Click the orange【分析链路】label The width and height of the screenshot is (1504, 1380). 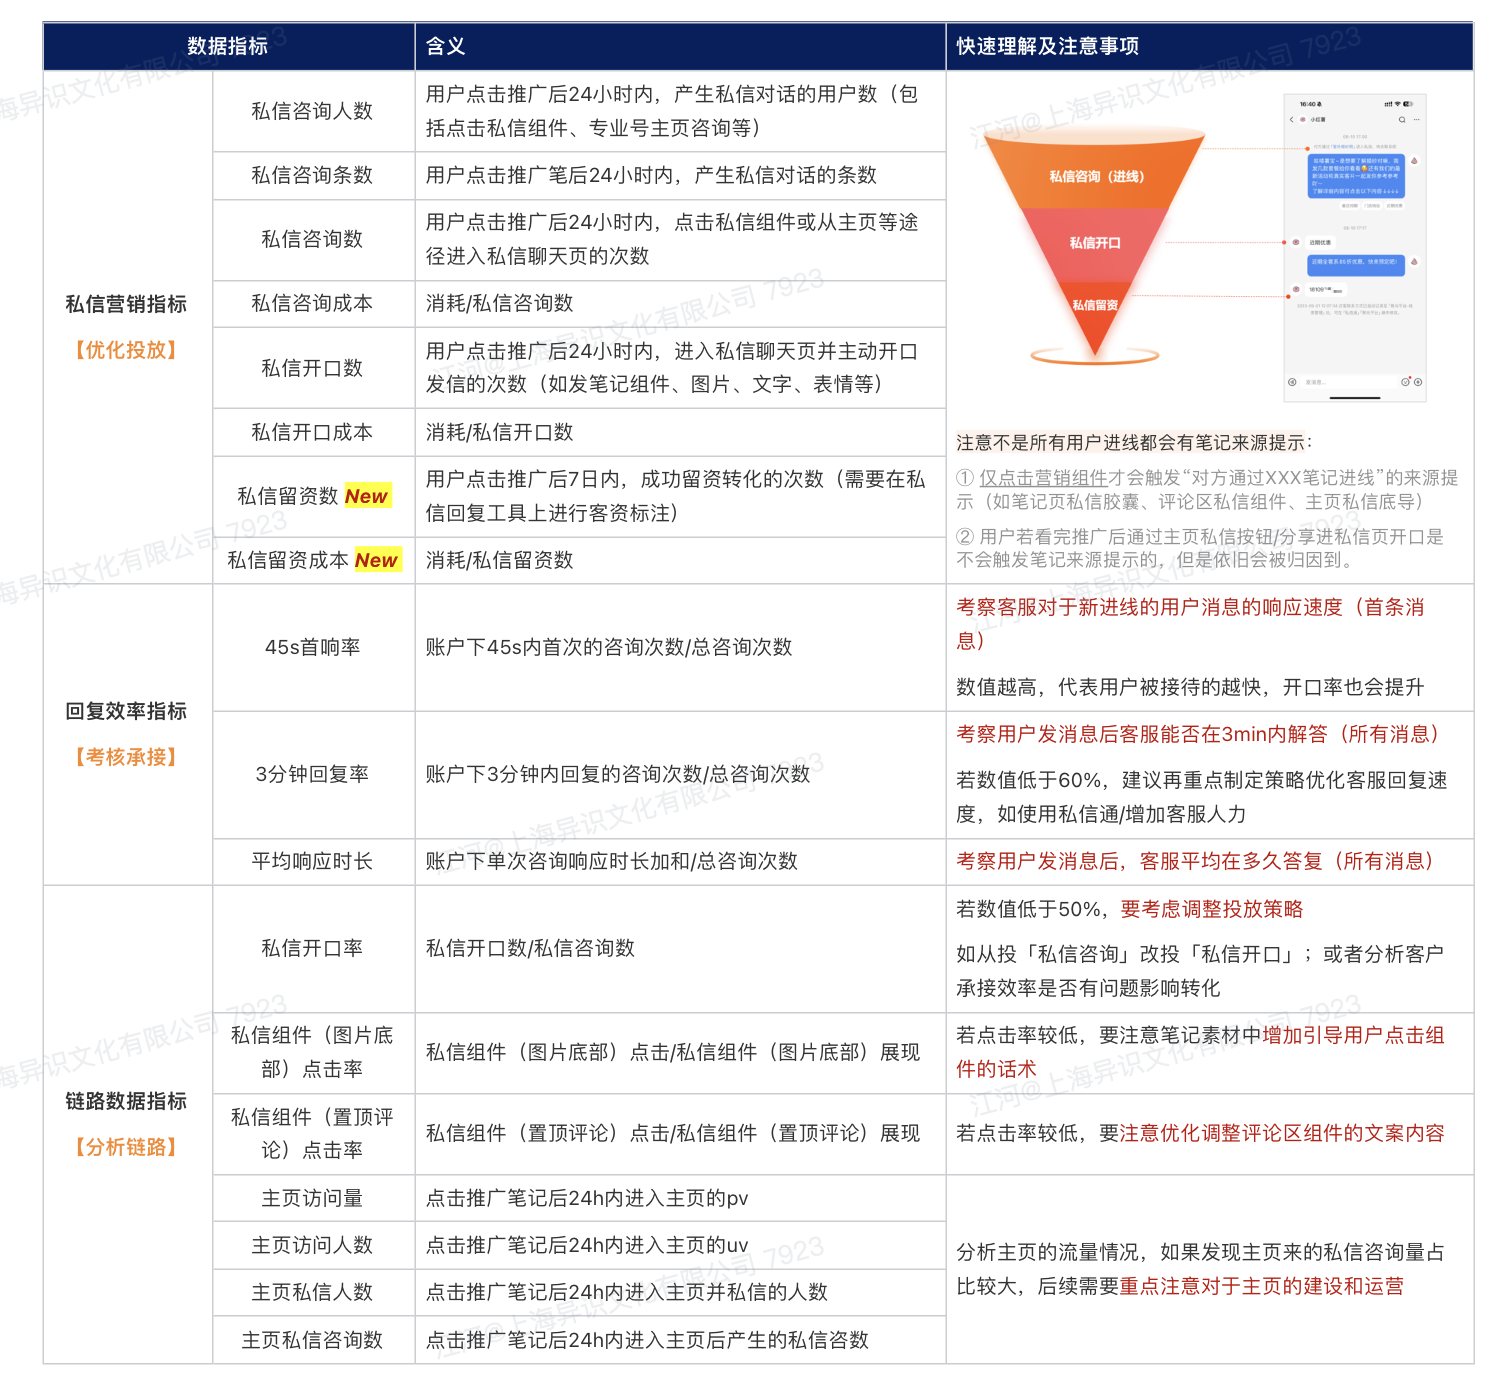[126, 1147]
